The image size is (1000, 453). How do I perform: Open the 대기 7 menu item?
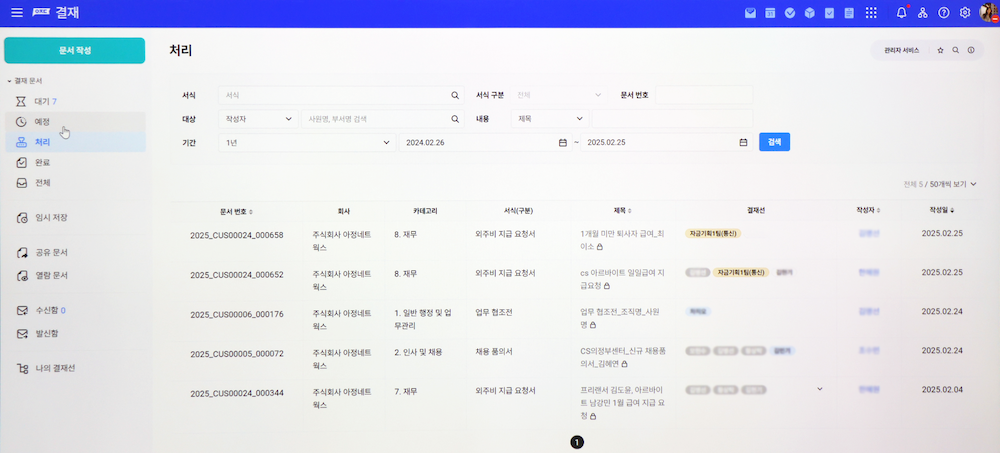pos(75,101)
